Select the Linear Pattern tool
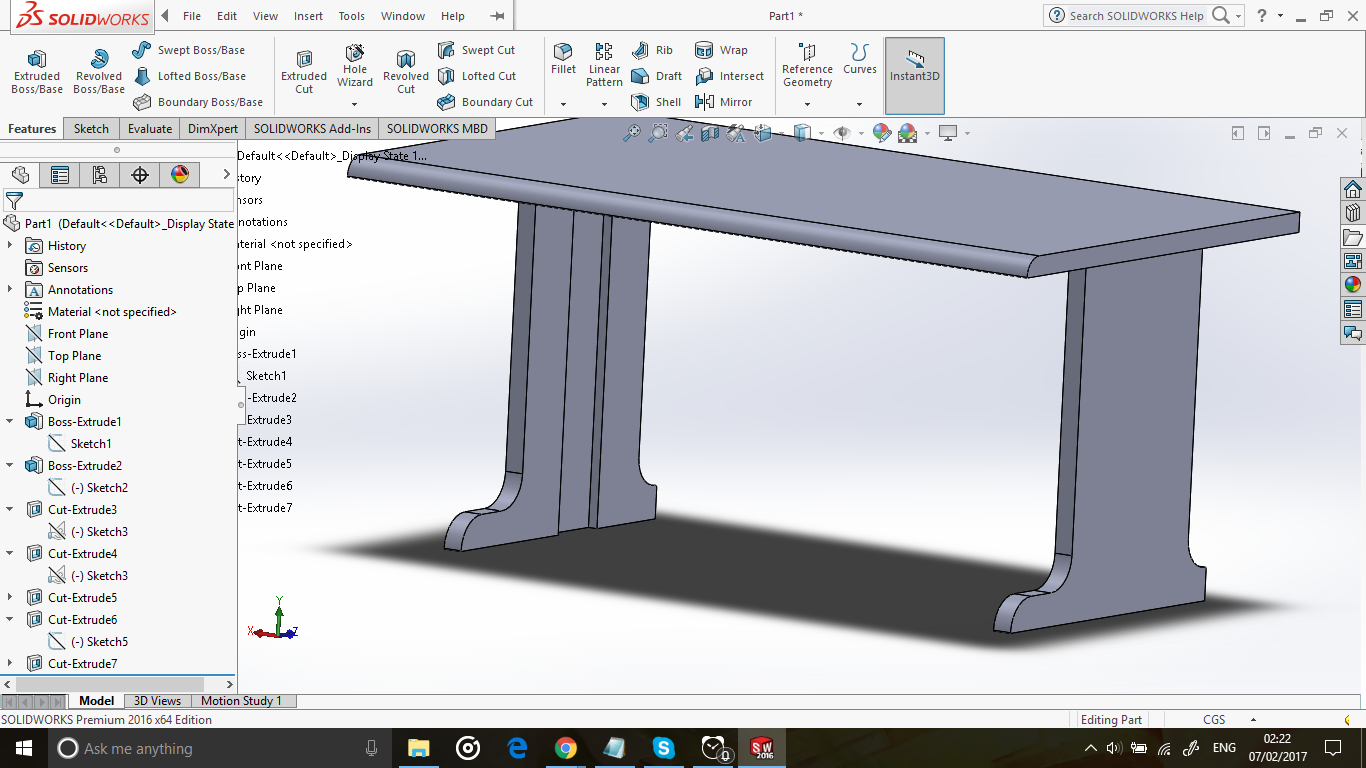This screenshot has width=1366, height=768. point(604,65)
